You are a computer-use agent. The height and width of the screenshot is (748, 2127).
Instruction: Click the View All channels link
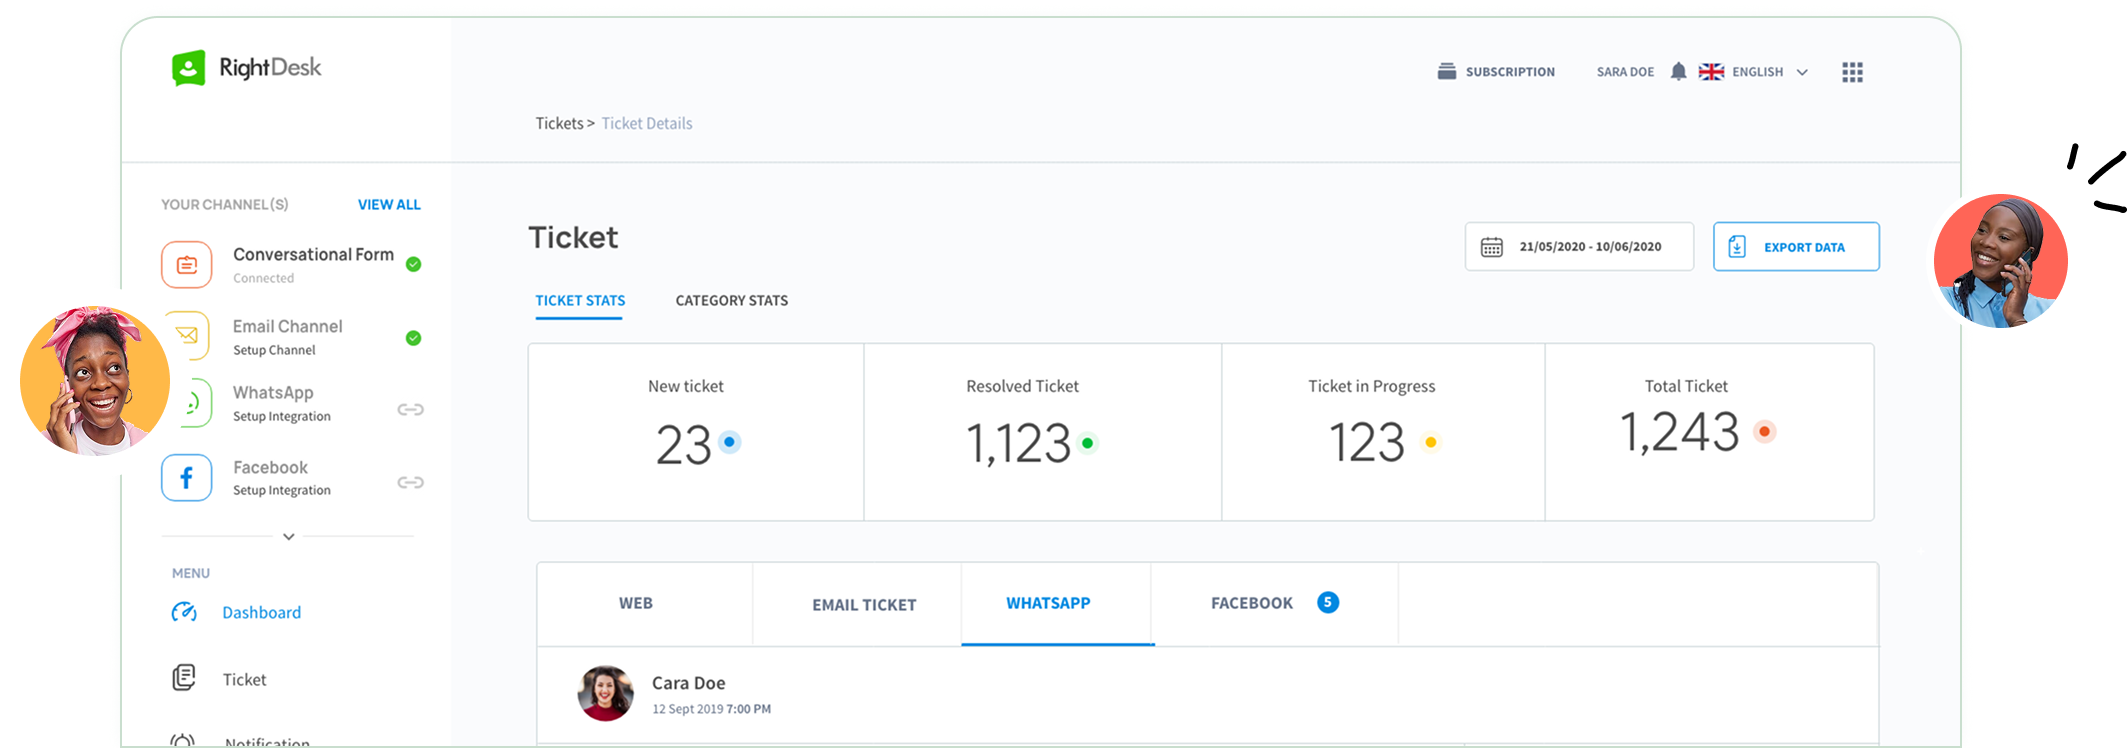(x=389, y=205)
